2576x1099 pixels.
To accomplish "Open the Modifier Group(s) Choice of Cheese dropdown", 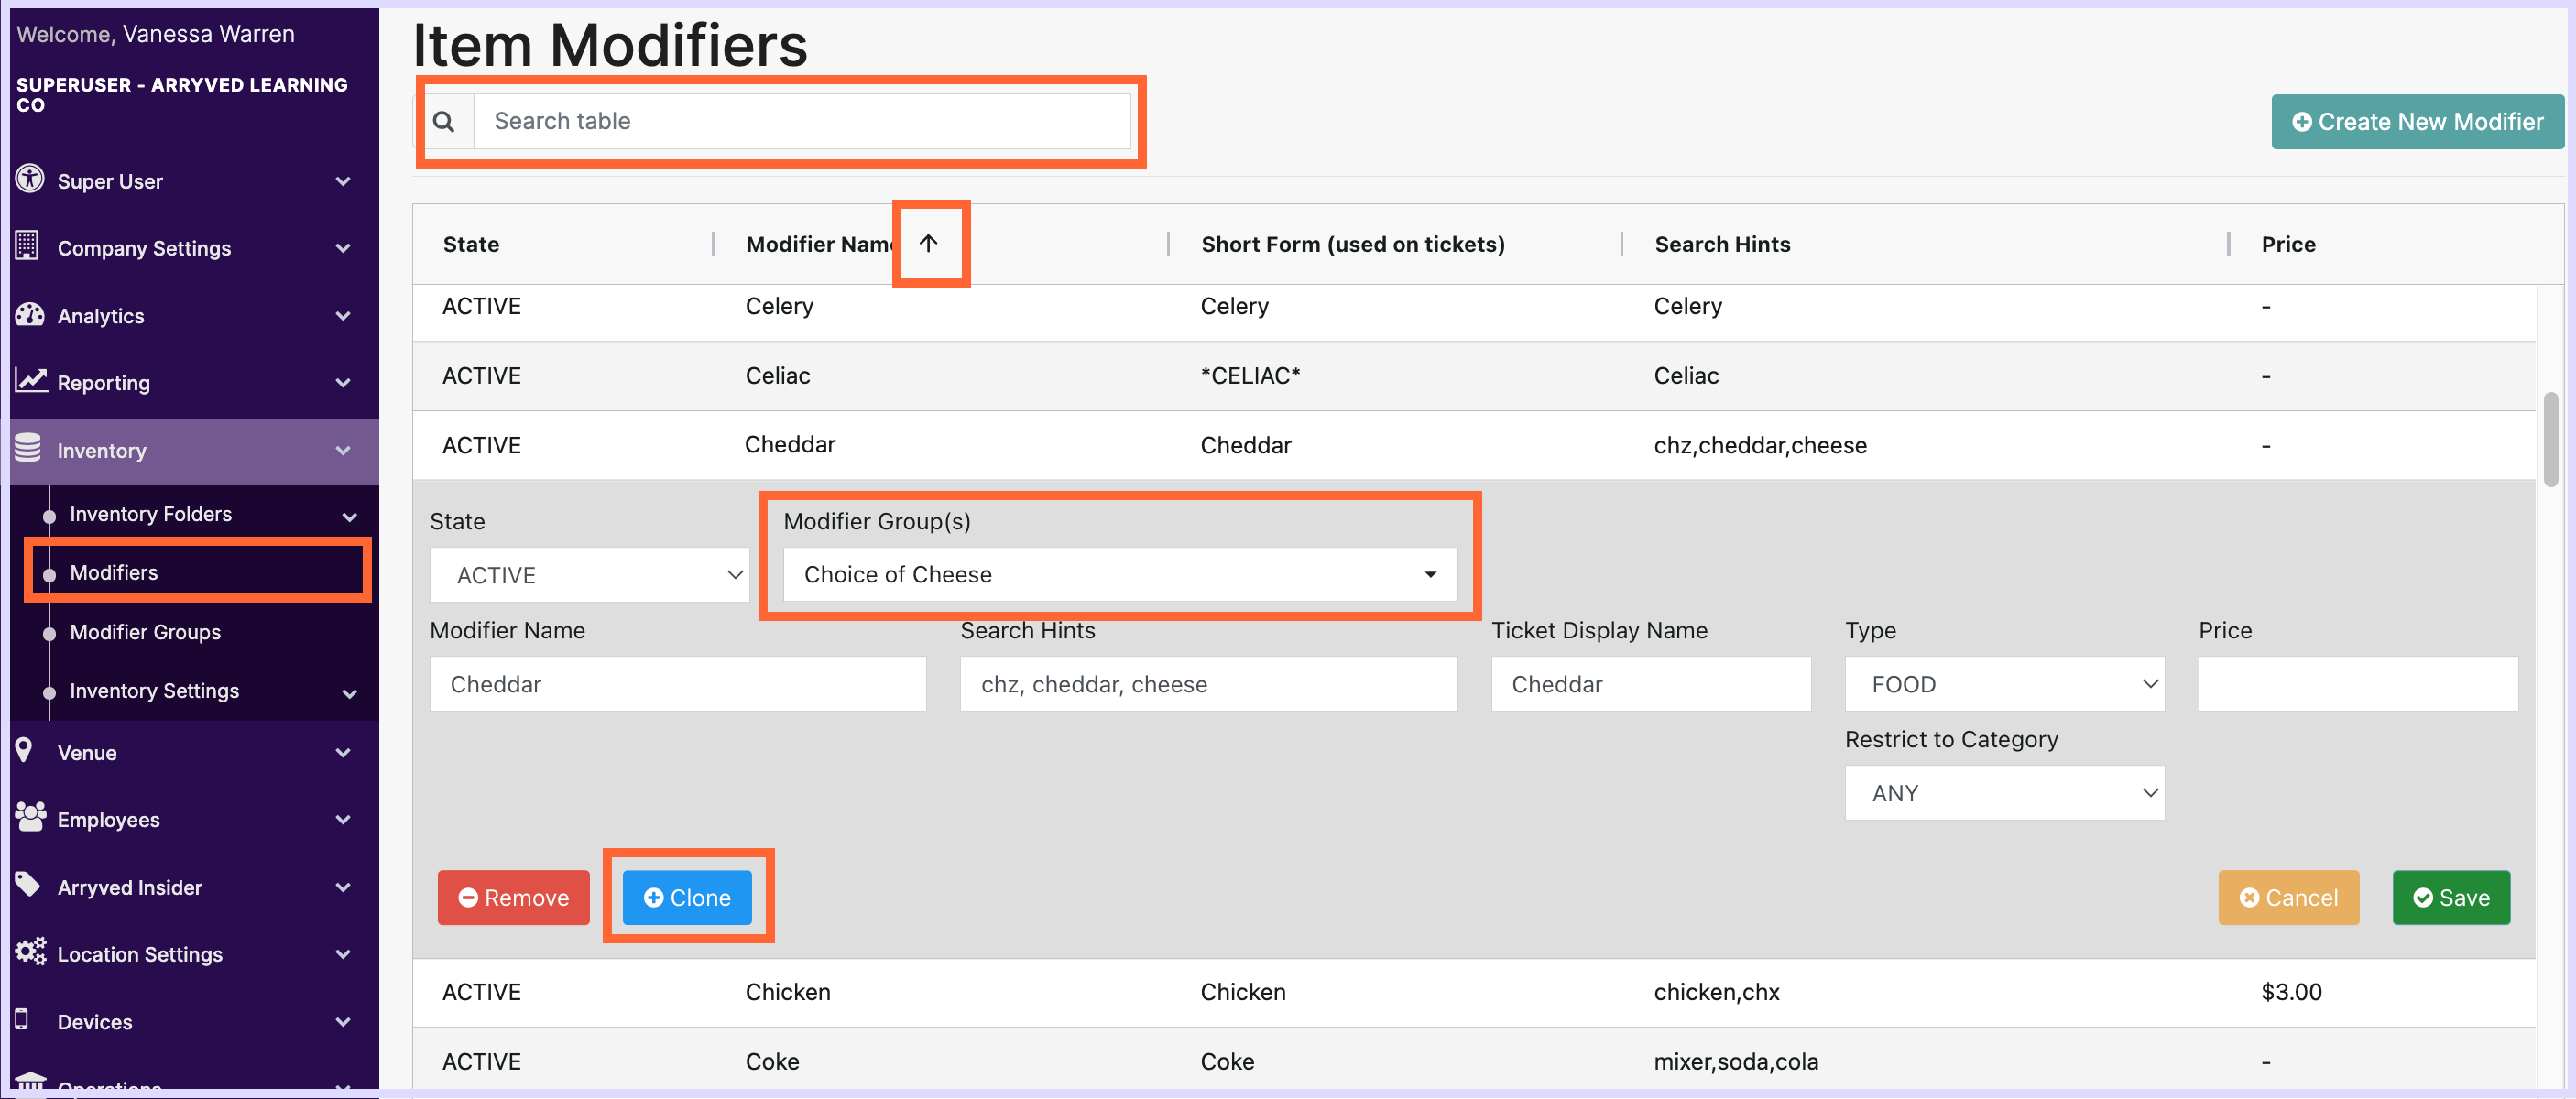I will pos(1119,575).
